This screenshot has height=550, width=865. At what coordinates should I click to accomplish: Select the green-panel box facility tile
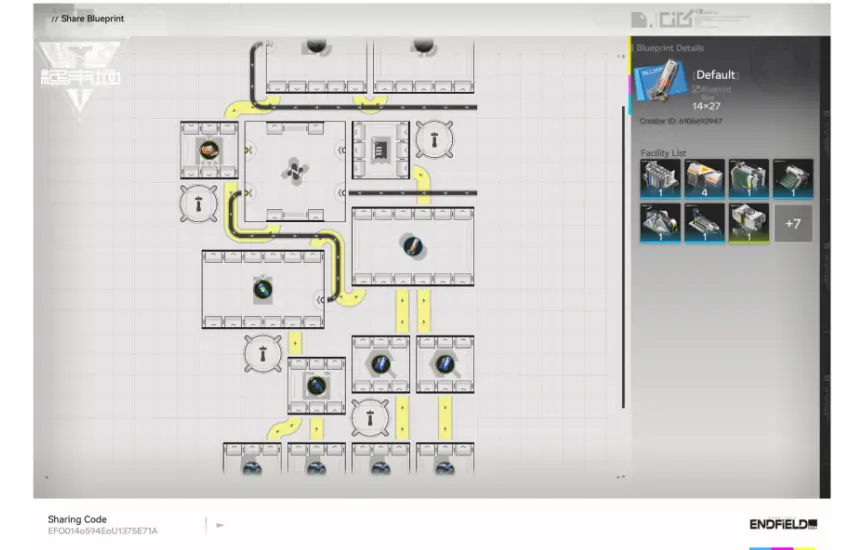pos(749,179)
